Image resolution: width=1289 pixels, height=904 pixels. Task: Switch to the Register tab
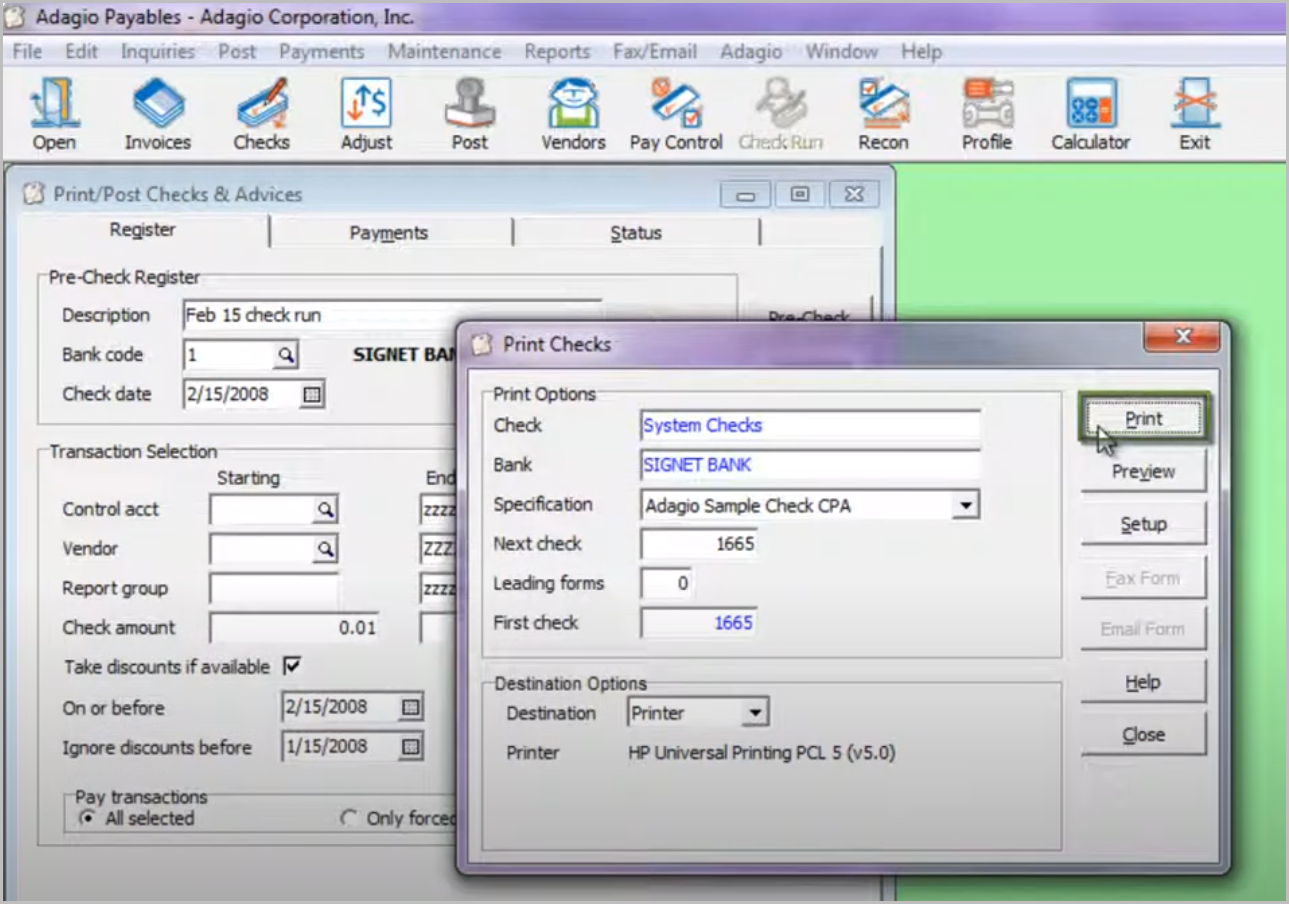coord(143,231)
